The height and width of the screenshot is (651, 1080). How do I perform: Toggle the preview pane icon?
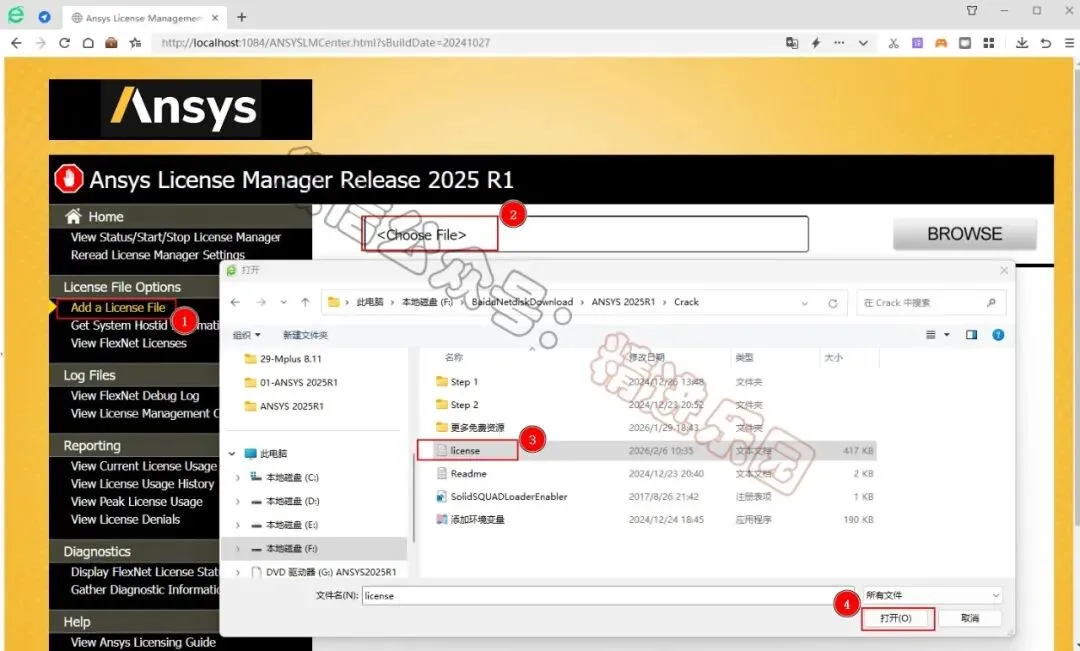(x=971, y=335)
